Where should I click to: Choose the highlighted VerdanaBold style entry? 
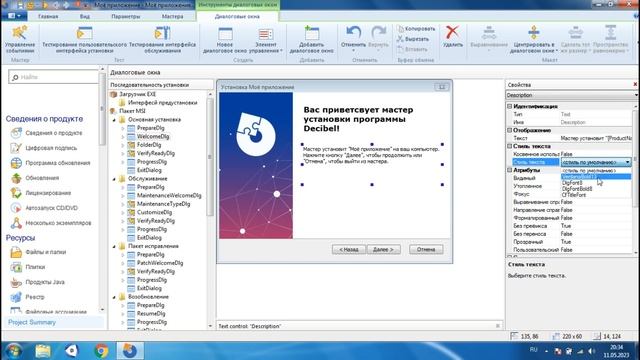pos(596,177)
